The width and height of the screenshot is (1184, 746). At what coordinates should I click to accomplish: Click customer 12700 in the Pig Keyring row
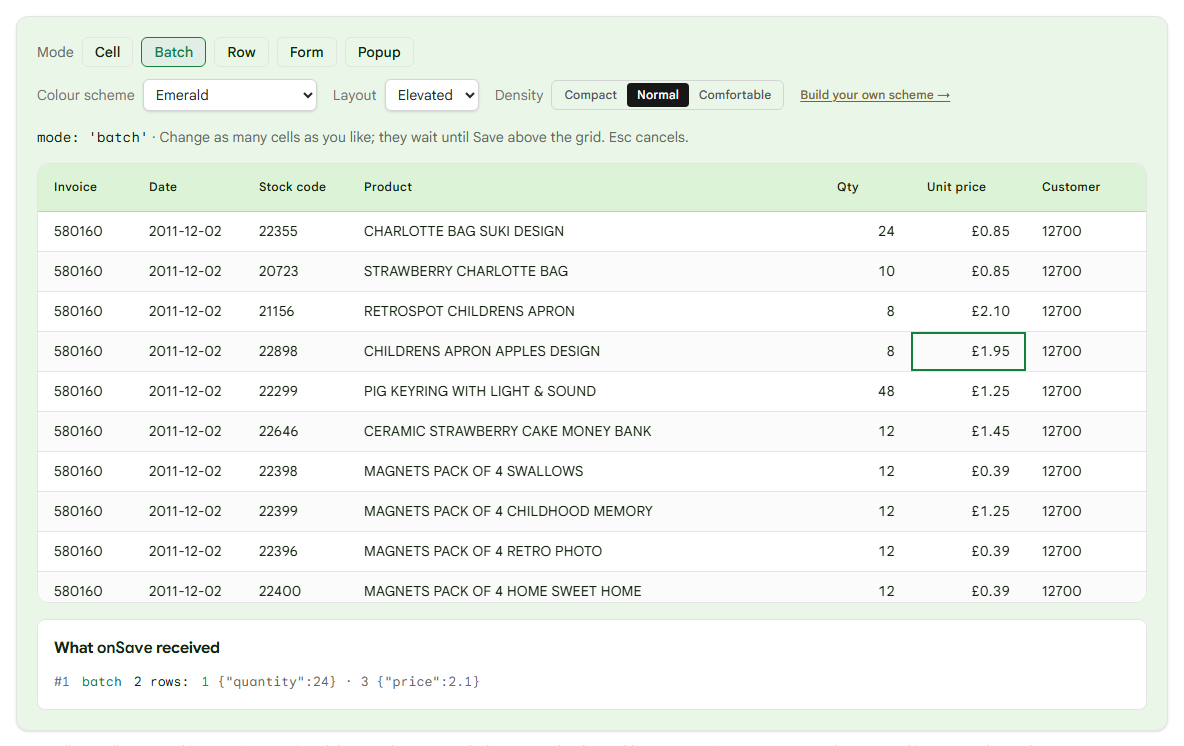point(1086,391)
